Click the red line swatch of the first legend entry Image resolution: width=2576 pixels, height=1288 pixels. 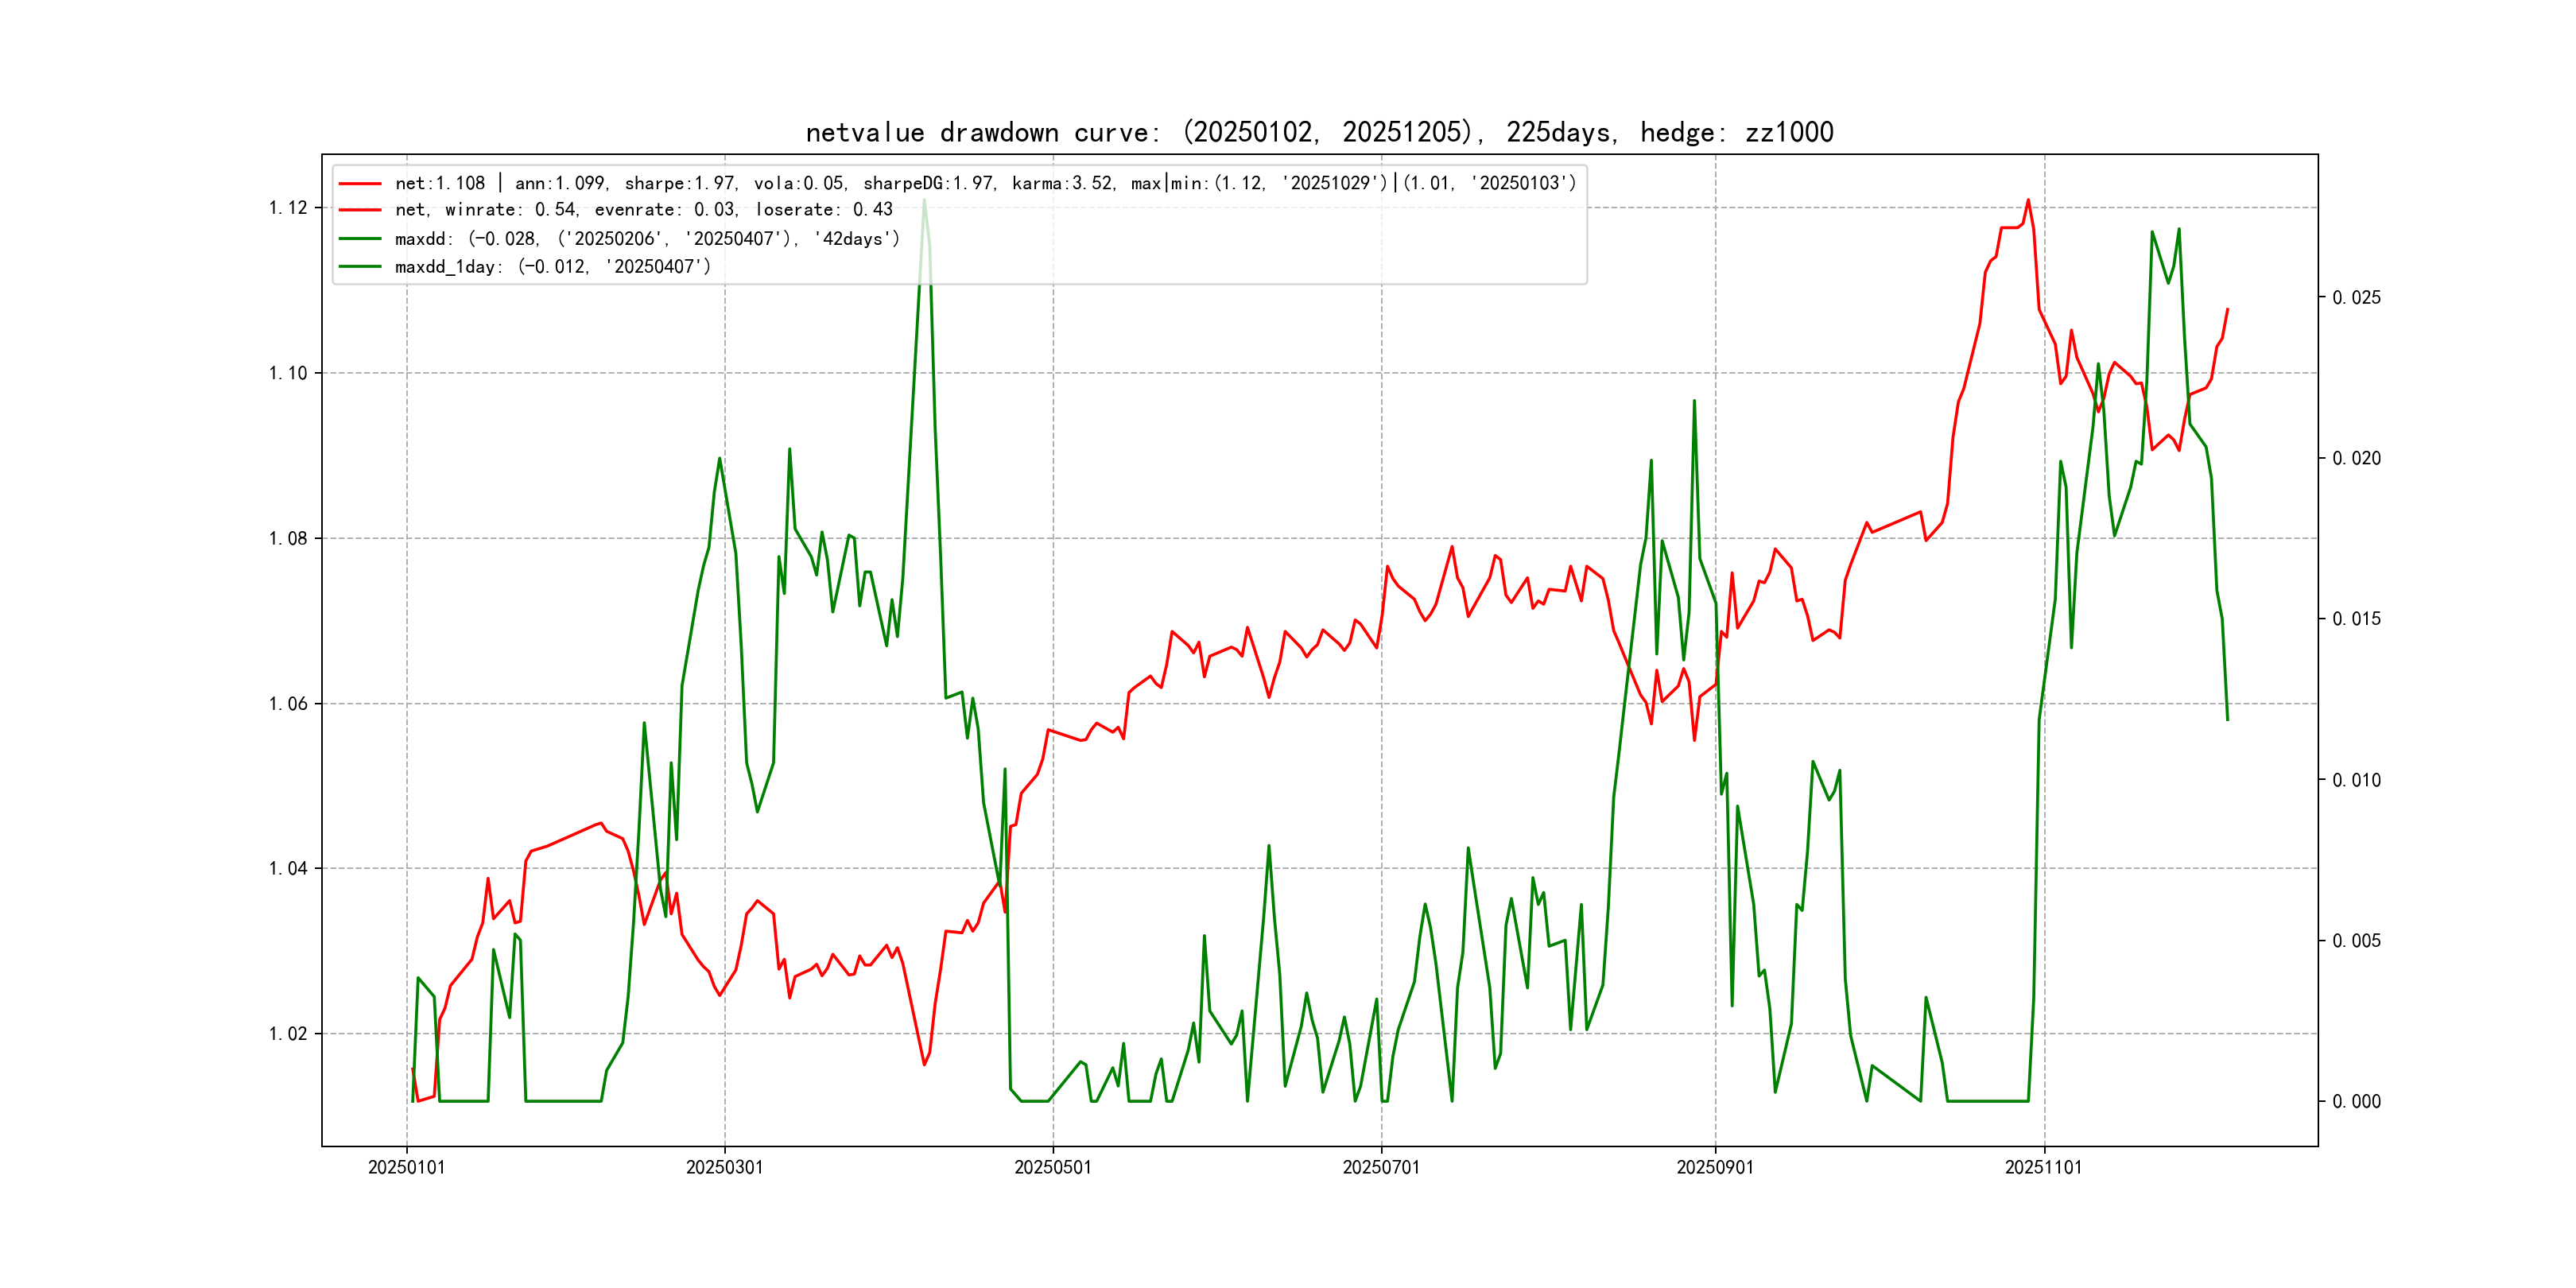[x=360, y=184]
